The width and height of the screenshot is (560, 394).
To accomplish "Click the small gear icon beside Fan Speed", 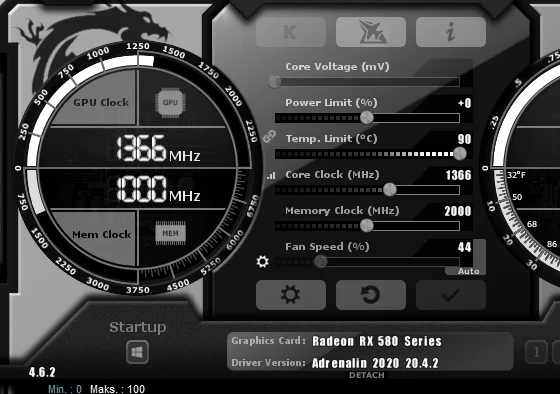I will 262,262.
